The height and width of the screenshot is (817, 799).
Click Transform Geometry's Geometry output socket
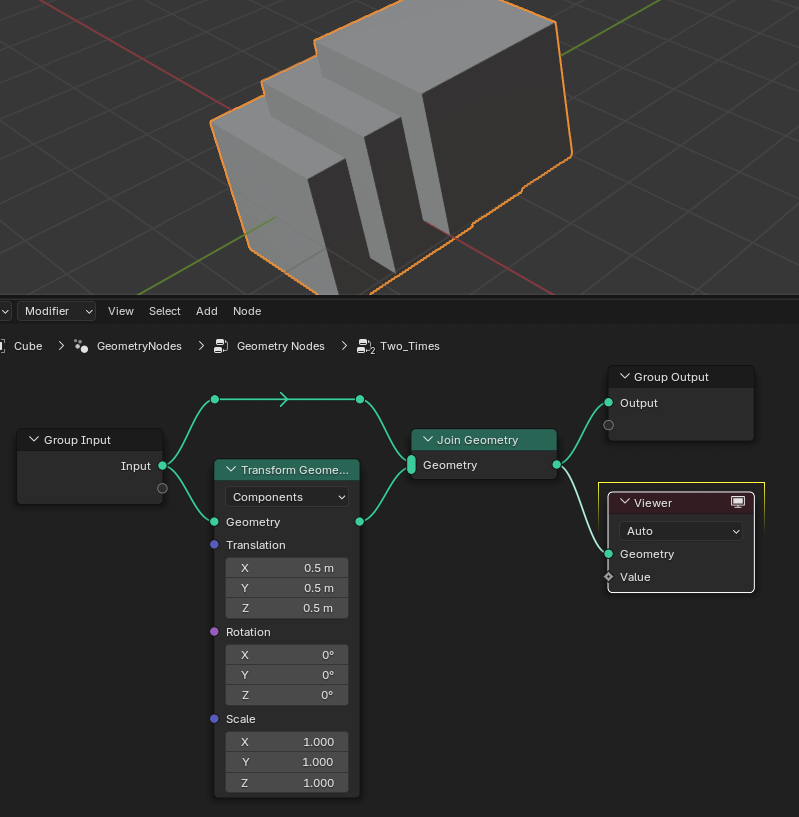tap(360, 522)
